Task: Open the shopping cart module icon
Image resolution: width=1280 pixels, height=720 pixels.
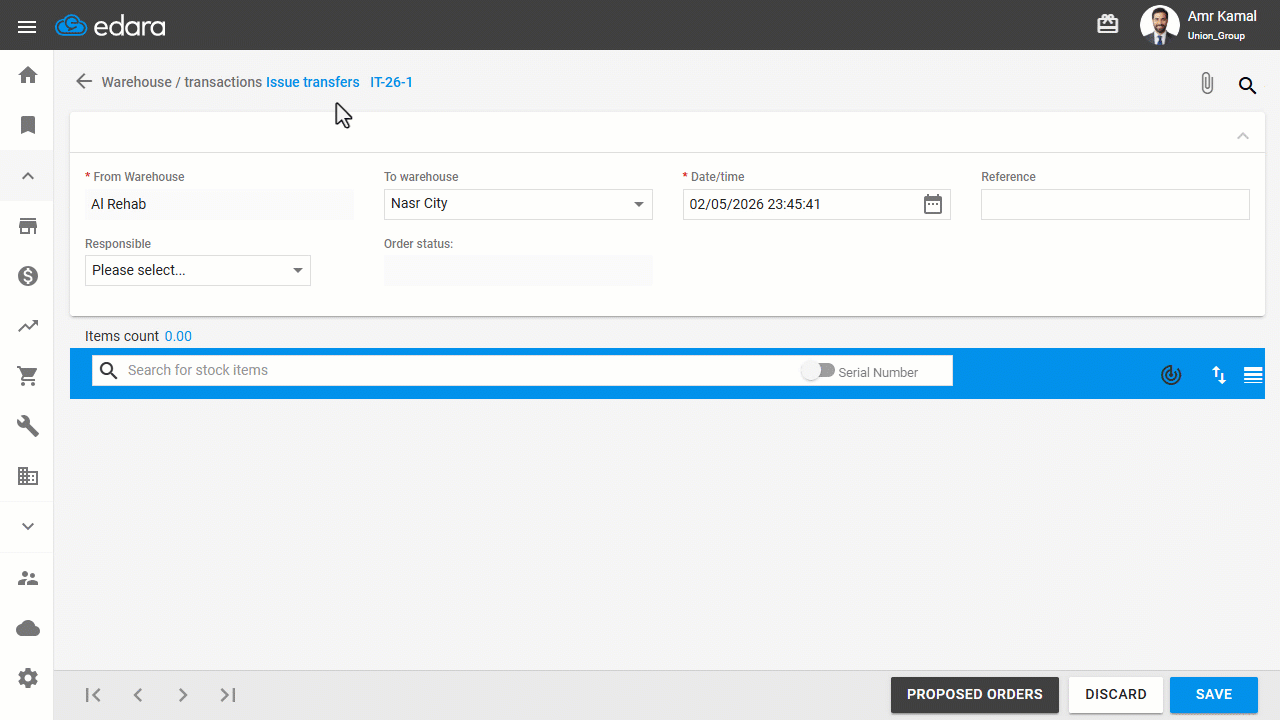Action: [28, 376]
